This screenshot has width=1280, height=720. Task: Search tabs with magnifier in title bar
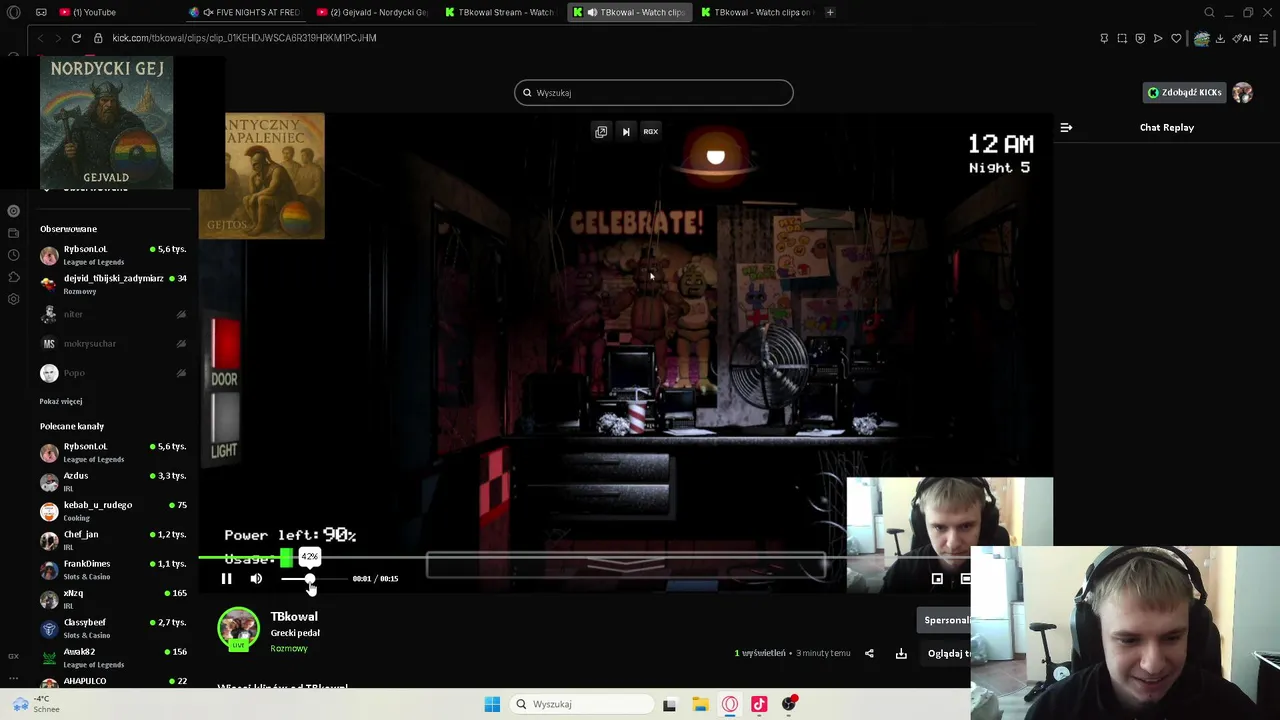click(x=1209, y=12)
